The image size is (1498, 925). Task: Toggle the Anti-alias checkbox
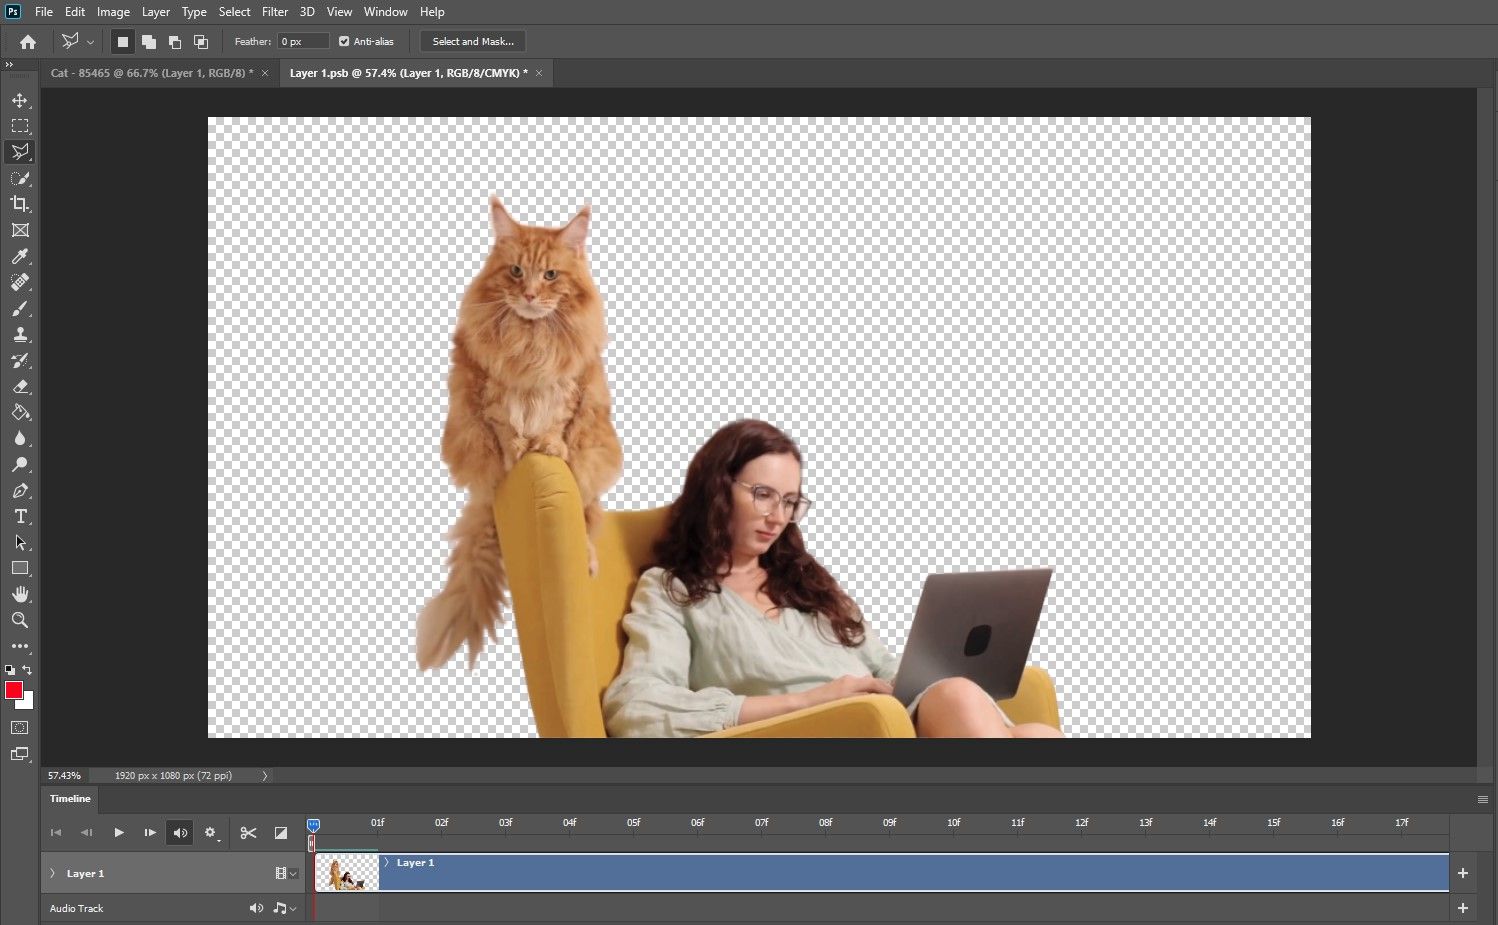[x=343, y=41]
